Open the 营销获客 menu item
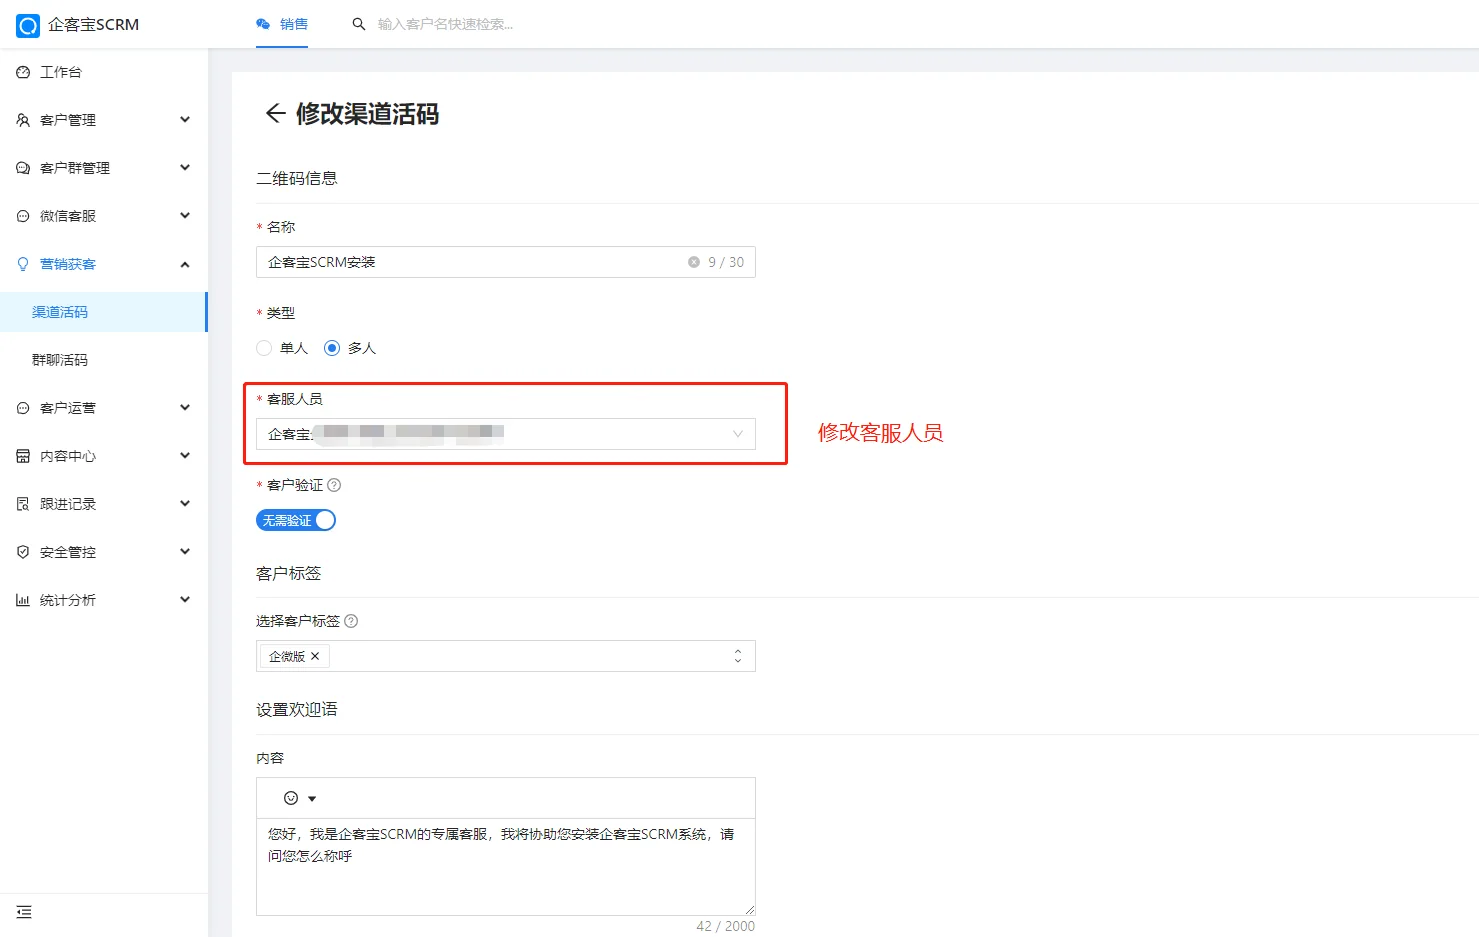Screen dimensions: 1479x937 pos(104,264)
